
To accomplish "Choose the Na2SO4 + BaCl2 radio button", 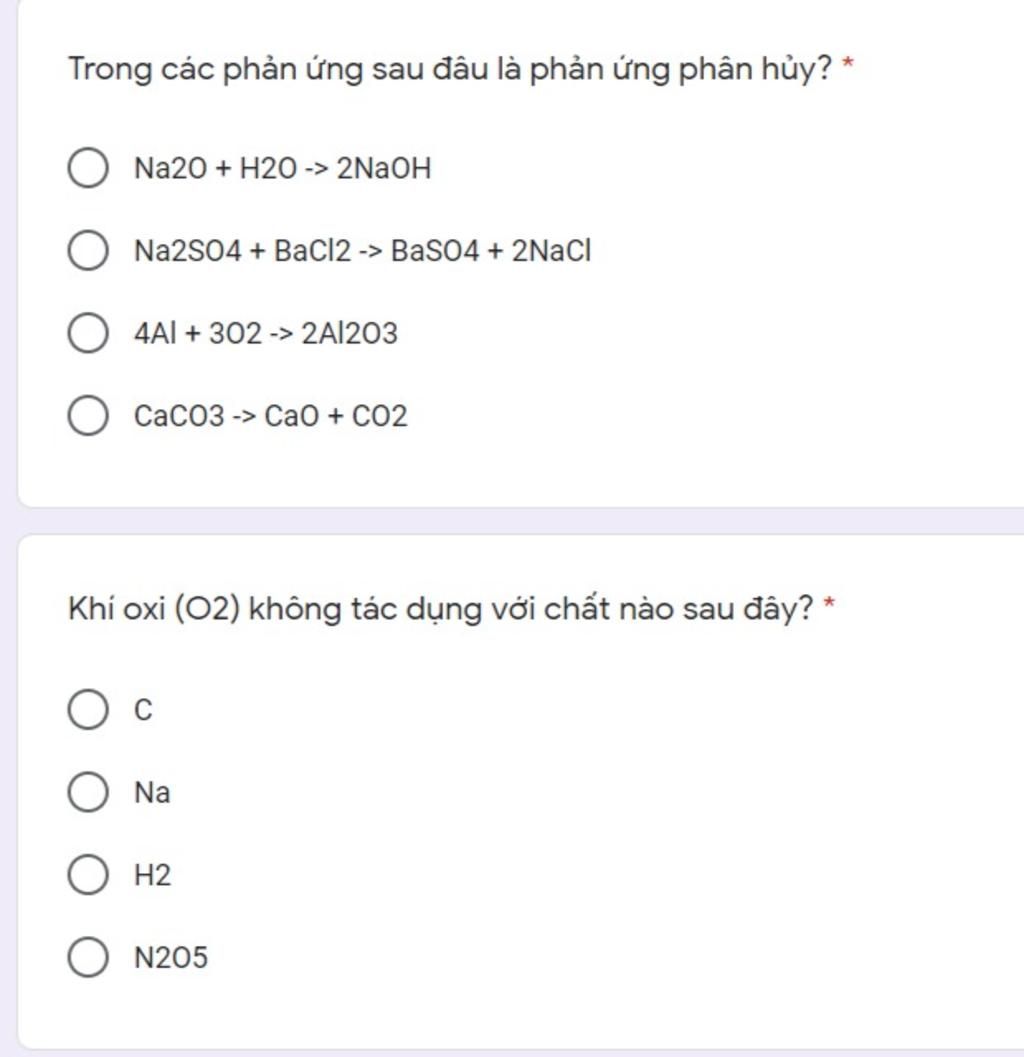I will pos(88,250).
